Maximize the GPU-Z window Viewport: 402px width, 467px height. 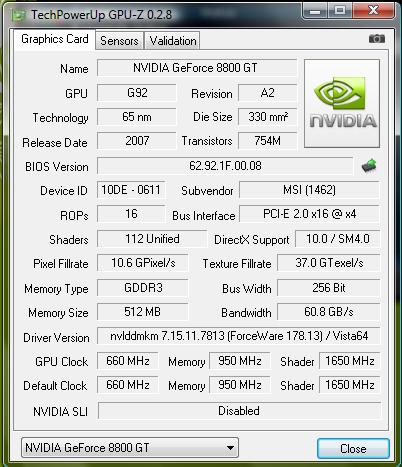coord(340,11)
